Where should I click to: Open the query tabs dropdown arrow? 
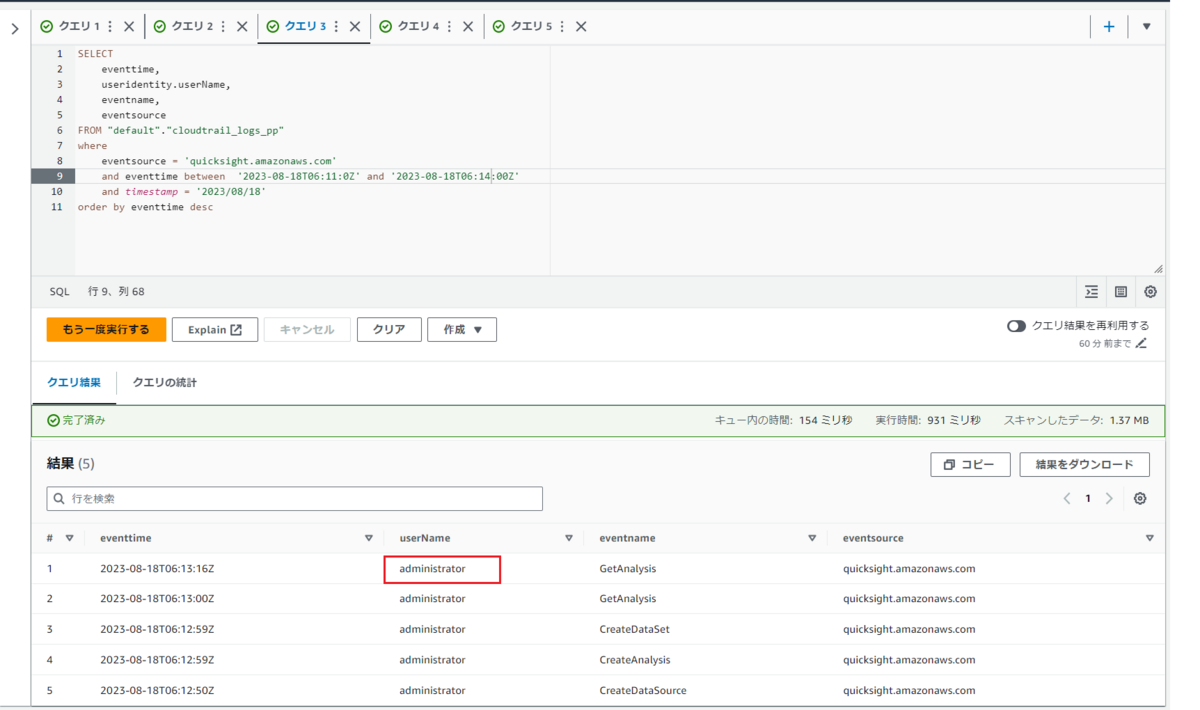1147,27
